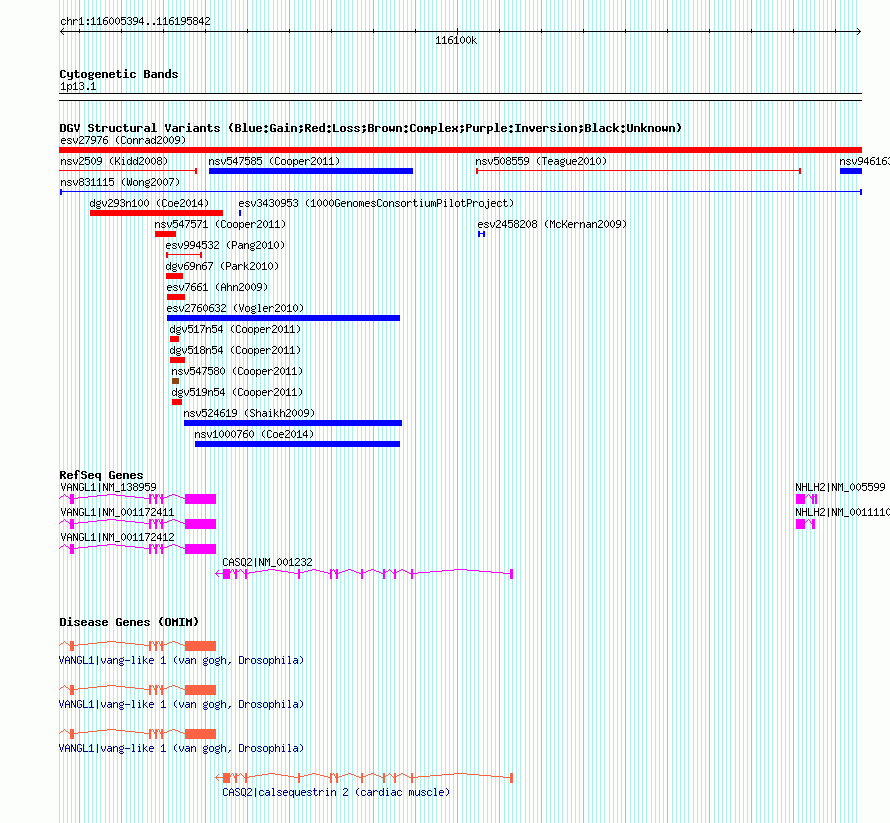Click the nsv524619 (Shaikh2009) blue bar
The height and width of the screenshot is (823, 890).
click(293, 423)
